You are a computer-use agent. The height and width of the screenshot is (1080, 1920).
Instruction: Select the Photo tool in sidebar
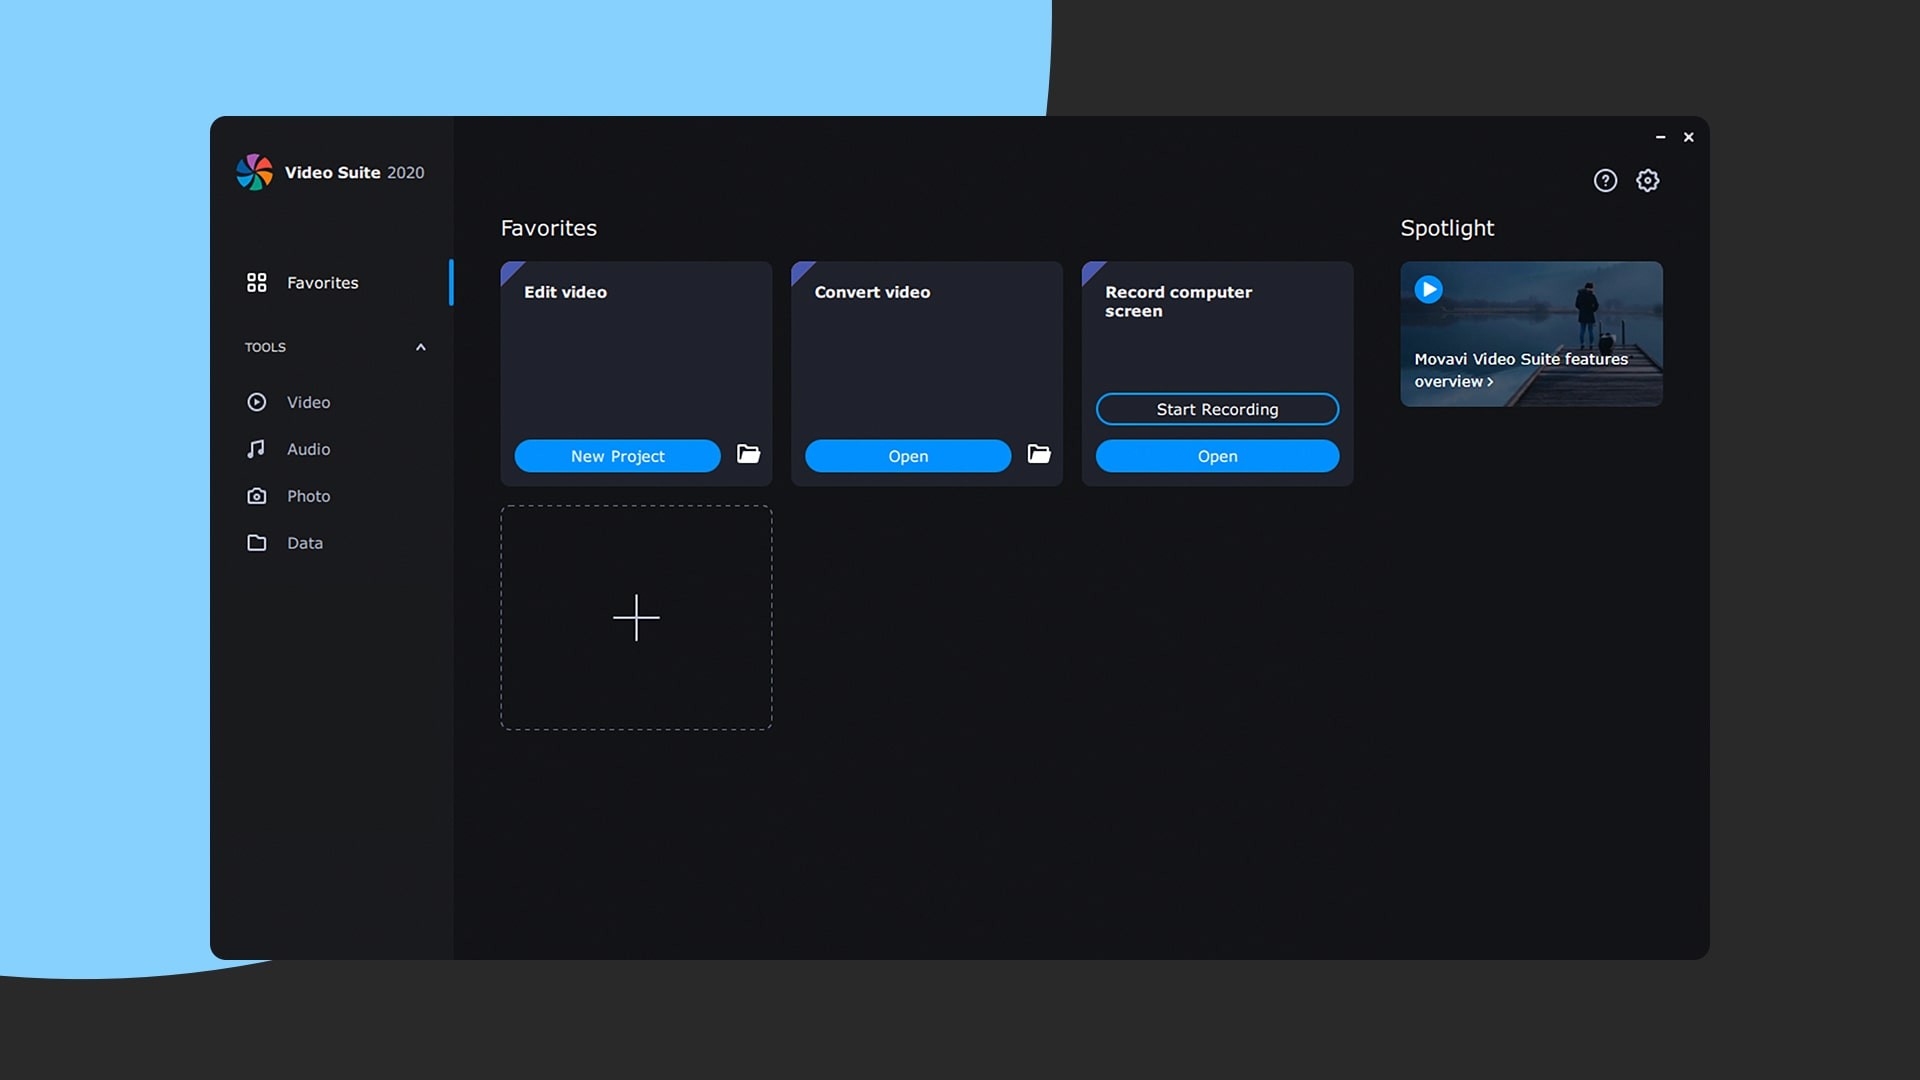click(x=309, y=496)
